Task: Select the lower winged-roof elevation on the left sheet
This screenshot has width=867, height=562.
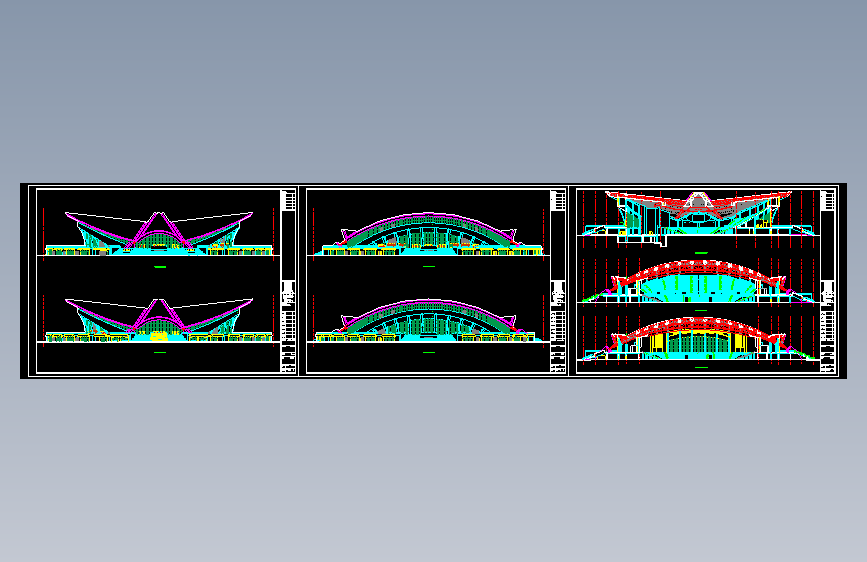Action: coord(159,320)
